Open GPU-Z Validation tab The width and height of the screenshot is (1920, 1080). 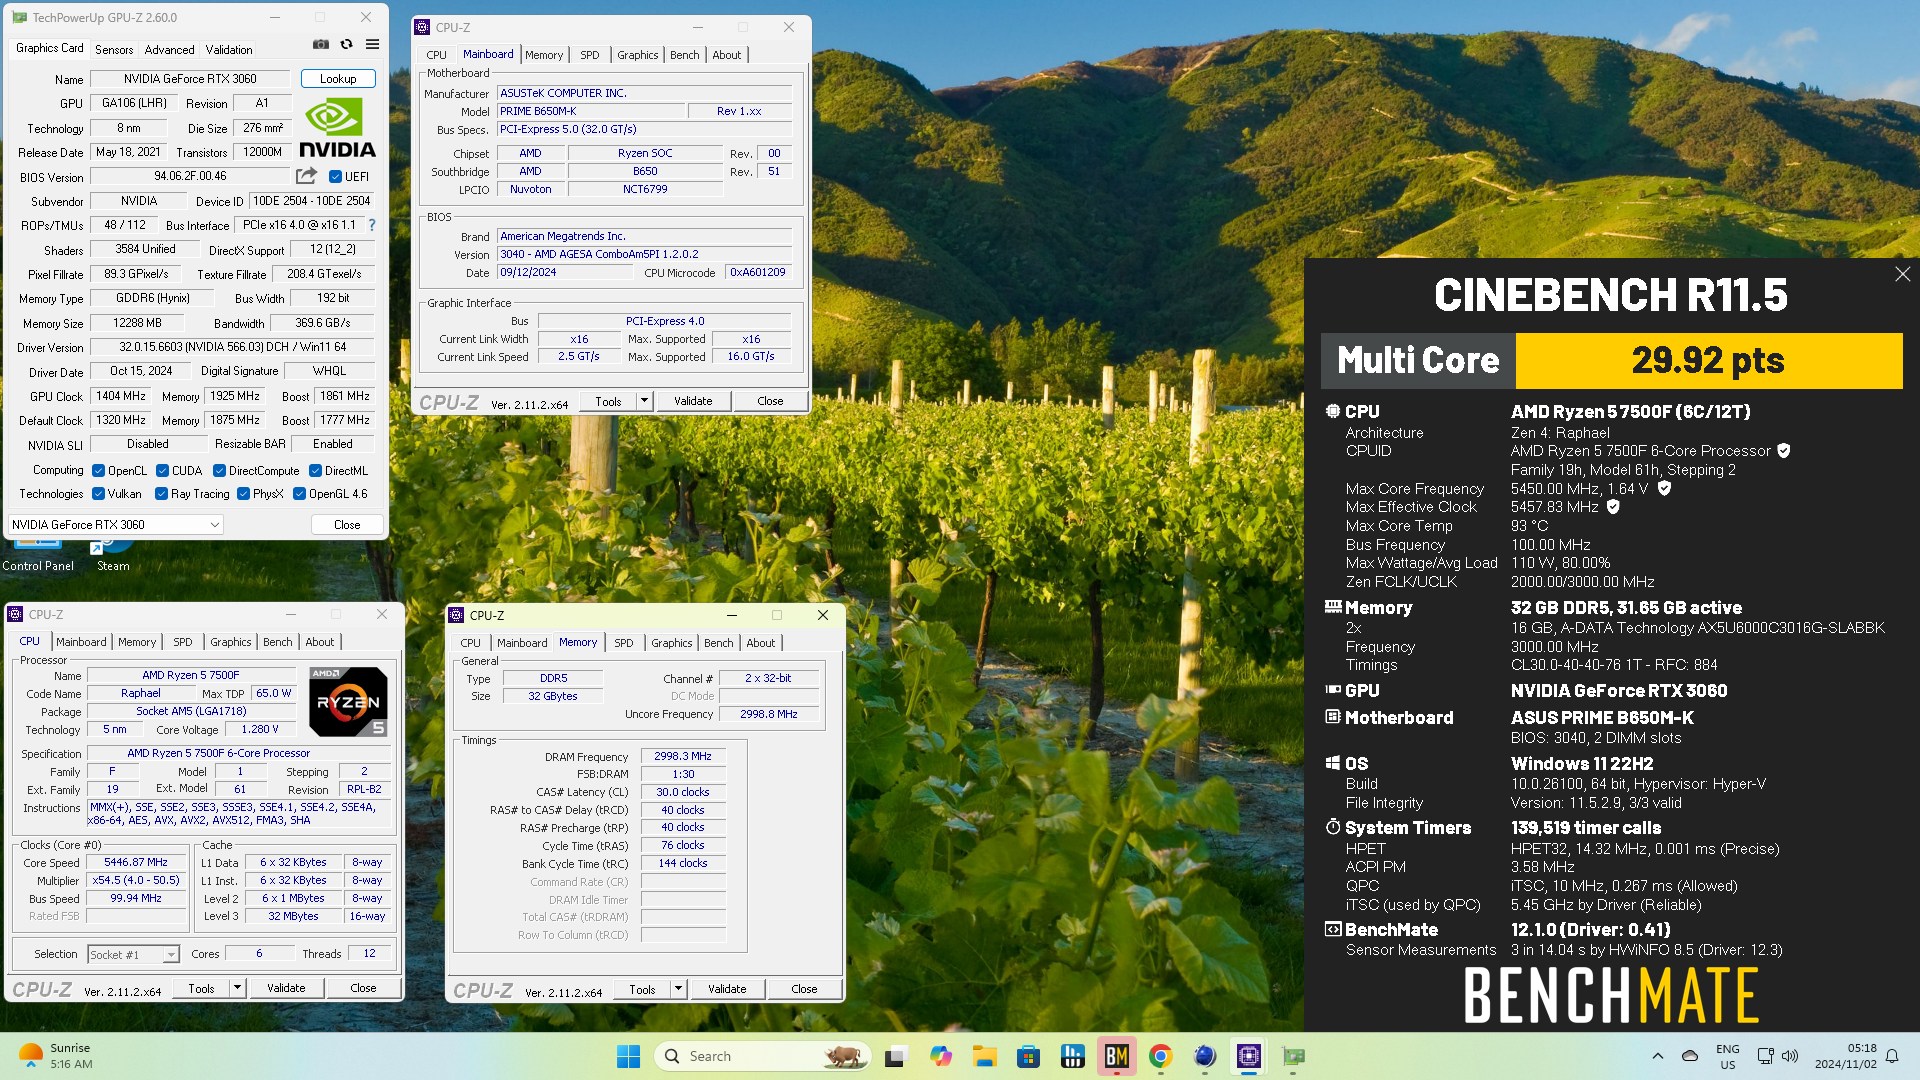pos(229,50)
